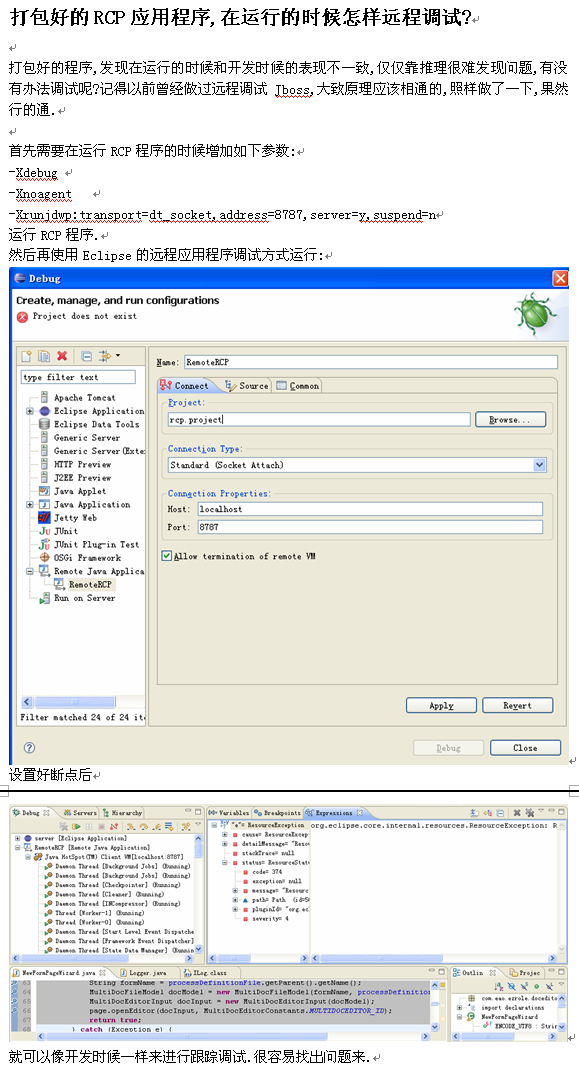Switch to the Common tab
Image resolution: width=579 pixels, height=1072 pixels.
297,386
